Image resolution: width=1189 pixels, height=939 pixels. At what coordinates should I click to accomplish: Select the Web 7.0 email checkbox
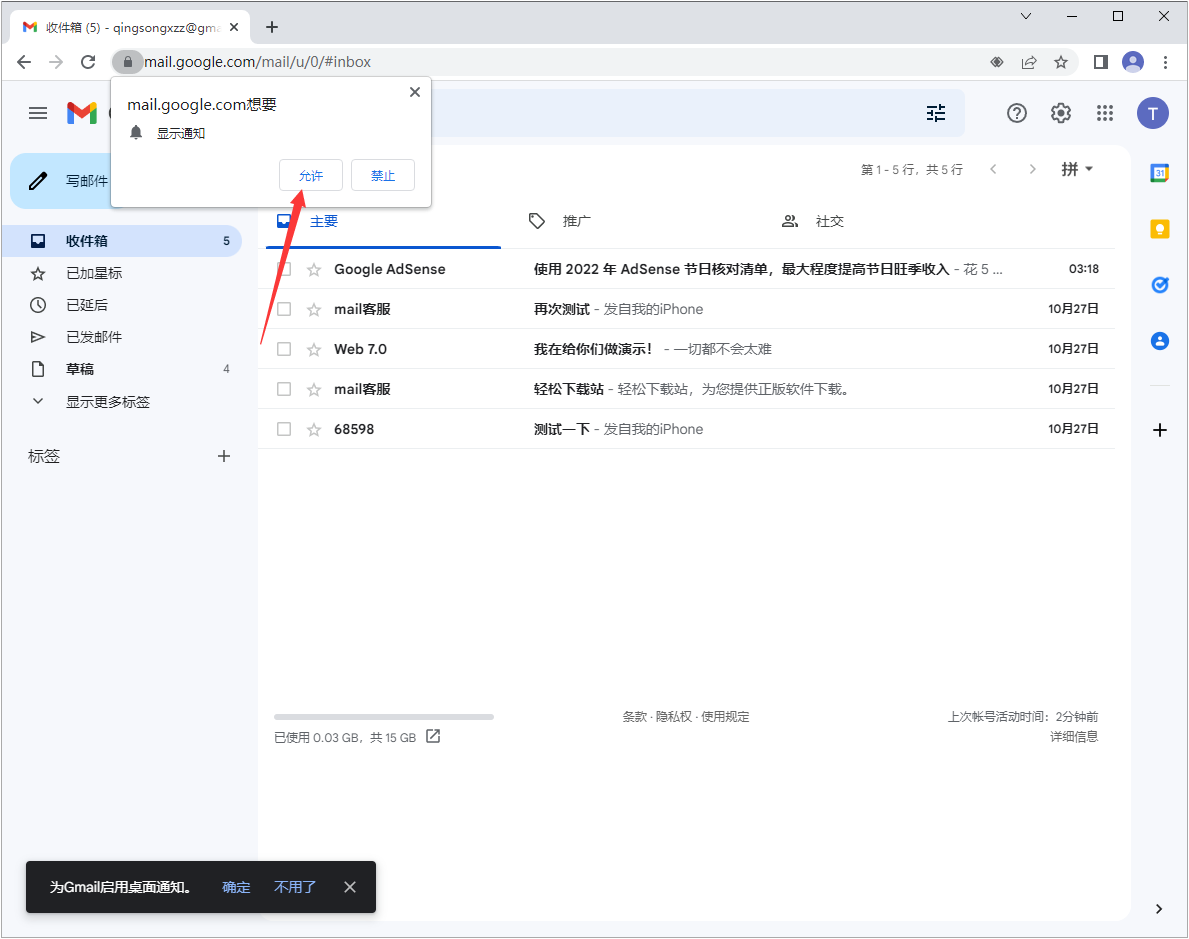(284, 349)
